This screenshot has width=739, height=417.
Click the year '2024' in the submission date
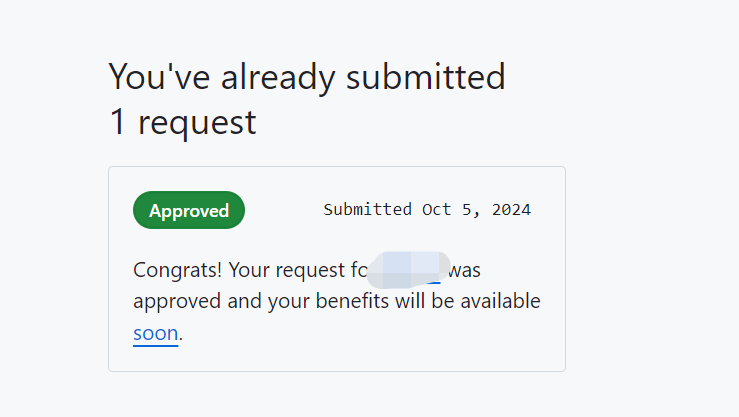[x=511, y=210]
